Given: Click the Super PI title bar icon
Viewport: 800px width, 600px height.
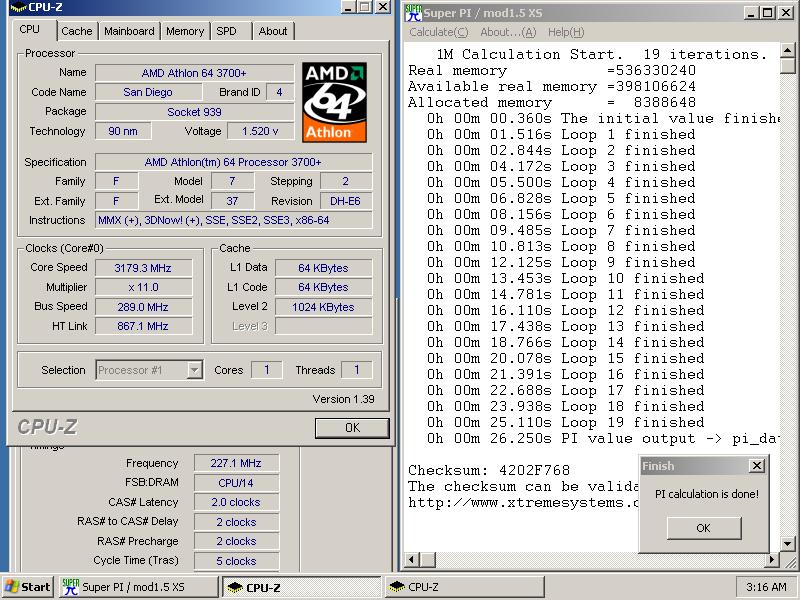Looking at the screenshot, I should (413, 13).
